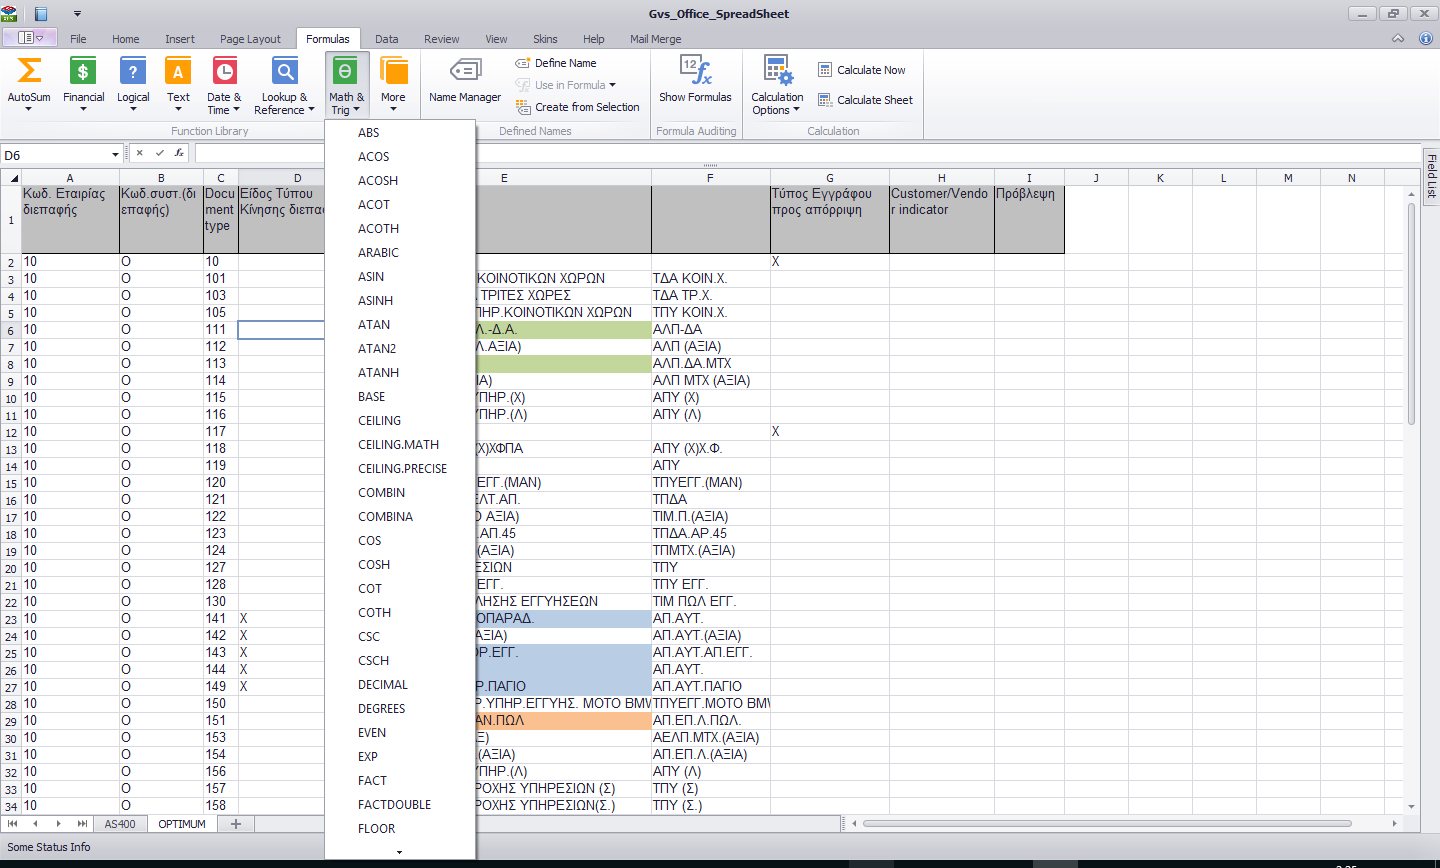Choose the DEGREES function
The height and width of the screenshot is (868, 1440).
click(x=381, y=709)
